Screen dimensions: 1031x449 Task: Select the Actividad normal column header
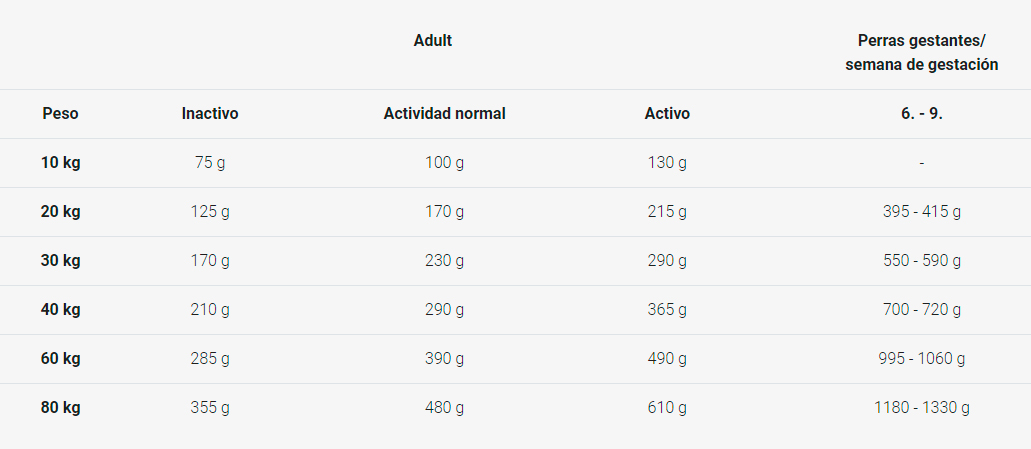pos(444,114)
